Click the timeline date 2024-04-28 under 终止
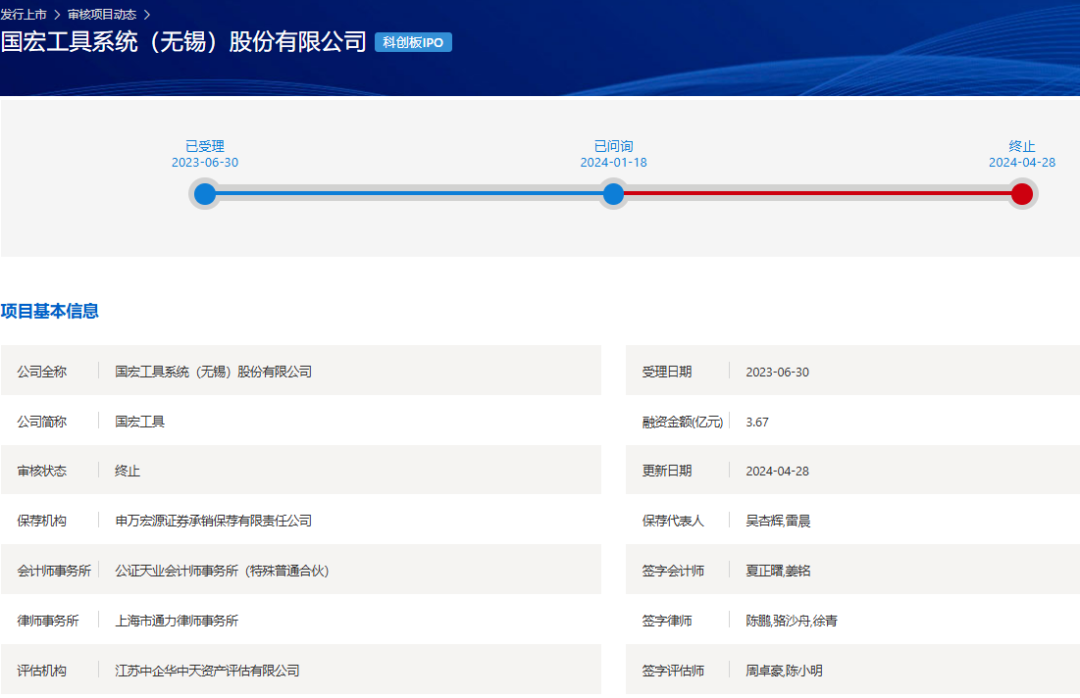This screenshot has height=698, width=1080. point(1022,163)
